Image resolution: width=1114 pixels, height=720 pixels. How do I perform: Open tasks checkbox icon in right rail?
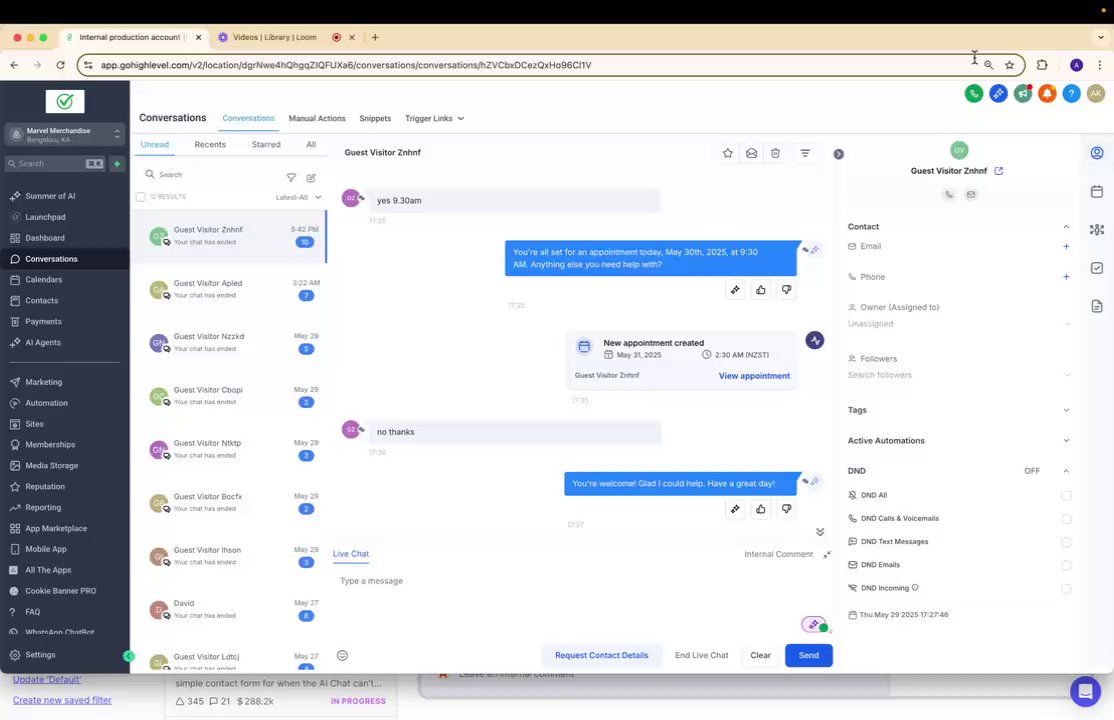1097,268
